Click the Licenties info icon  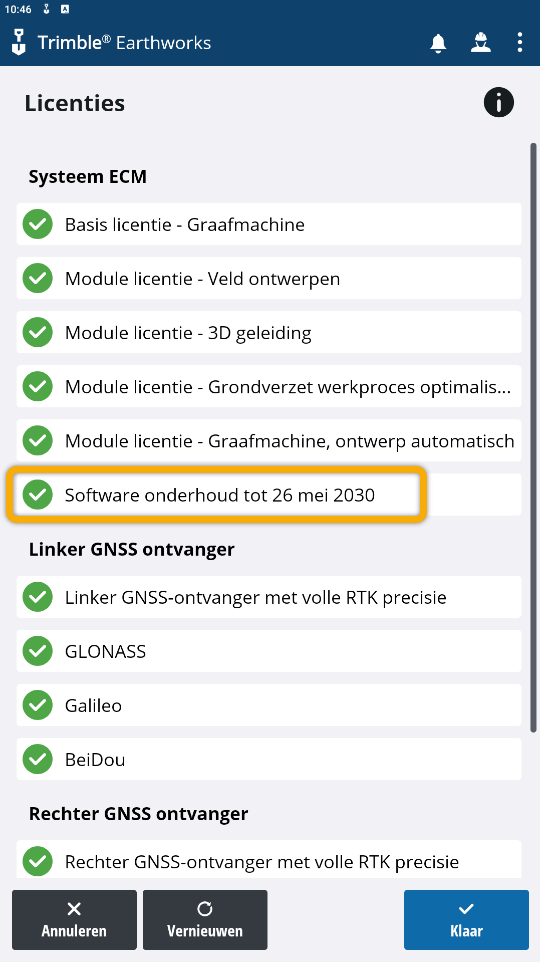click(x=498, y=102)
